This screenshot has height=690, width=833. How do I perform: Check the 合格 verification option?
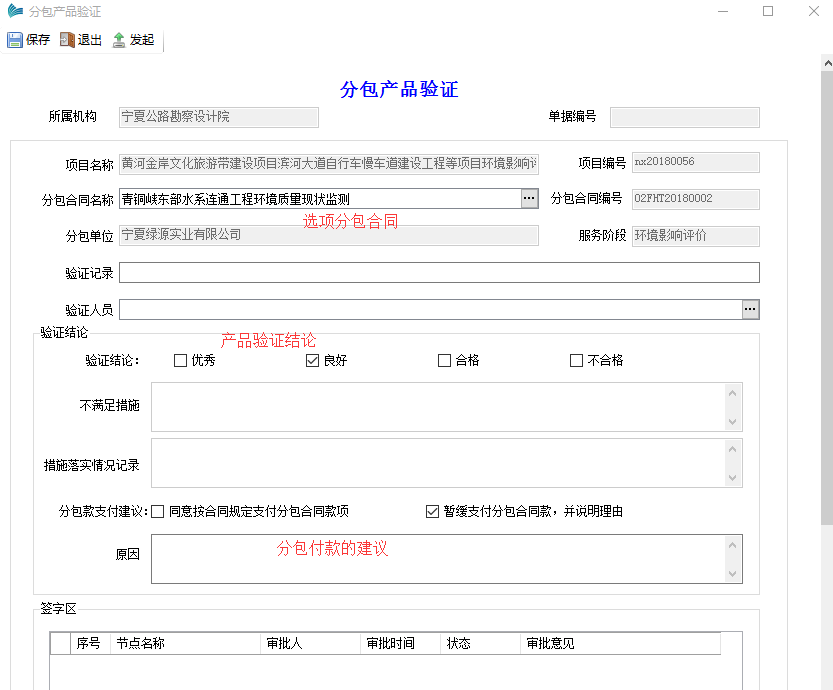click(443, 360)
